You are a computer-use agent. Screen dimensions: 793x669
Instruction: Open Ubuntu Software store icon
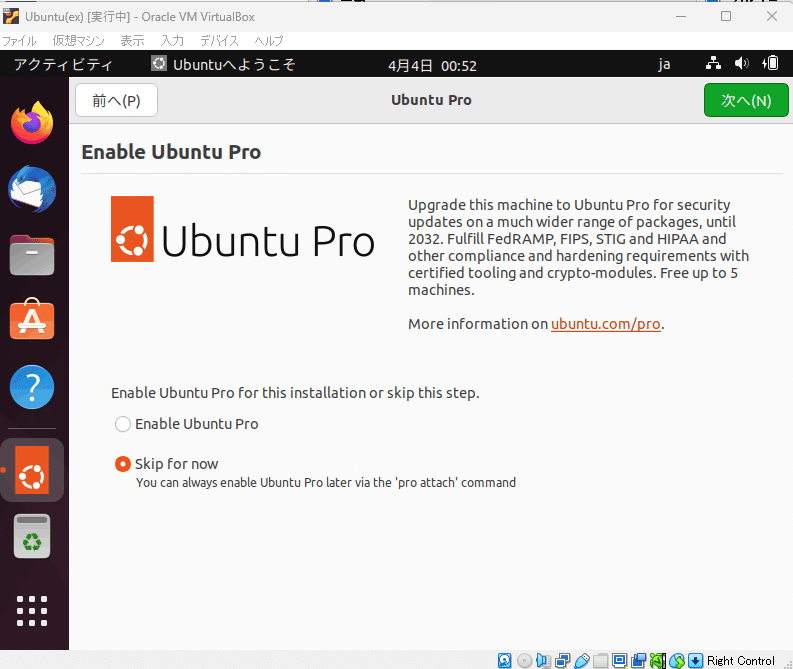[32, 319]
